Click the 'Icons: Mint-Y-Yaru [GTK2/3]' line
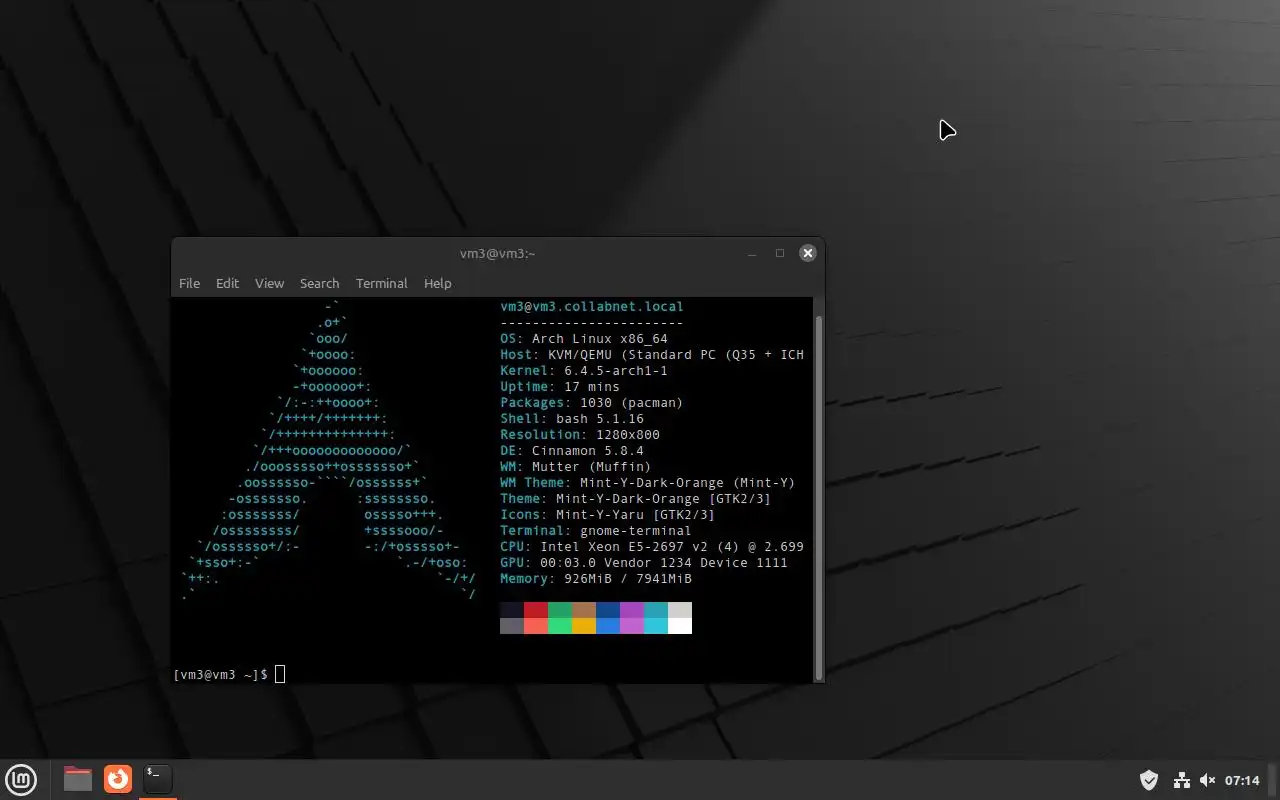The image size is (1280, 800). click(608, 515)
